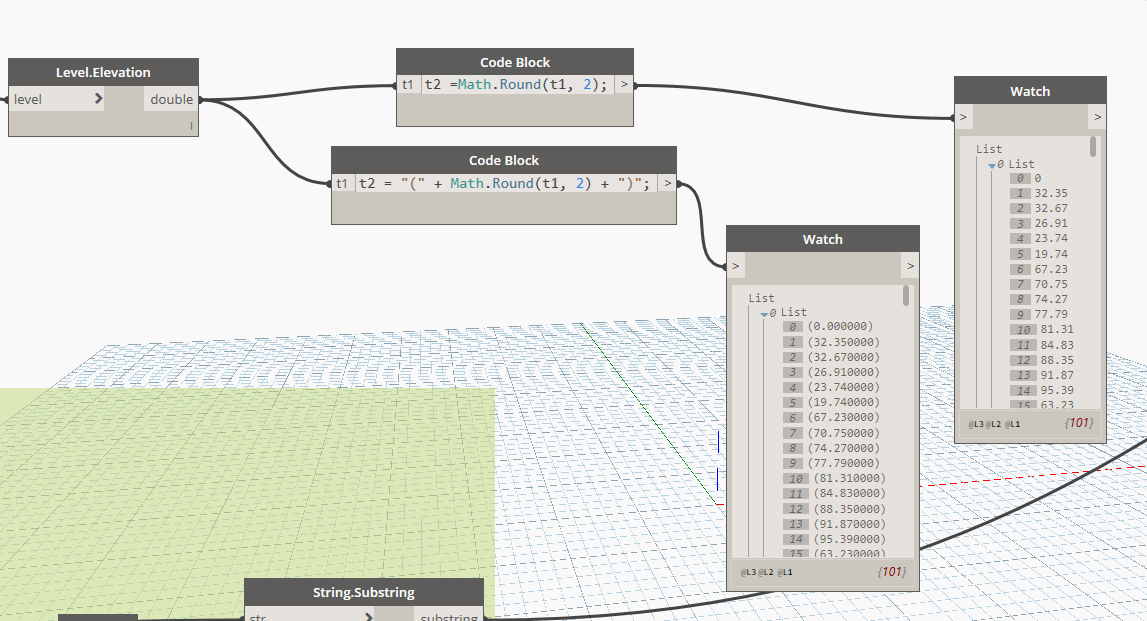Select (32.670000) in the middle Watch list
This screenshot has width=1147, height=621.
click(x=843, y=357)
